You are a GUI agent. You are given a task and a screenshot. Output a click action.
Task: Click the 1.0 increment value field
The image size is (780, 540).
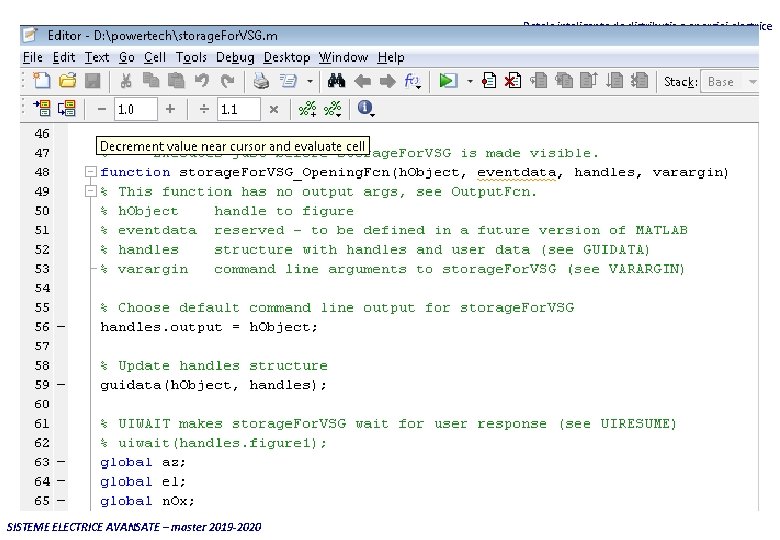click(135, 109)
